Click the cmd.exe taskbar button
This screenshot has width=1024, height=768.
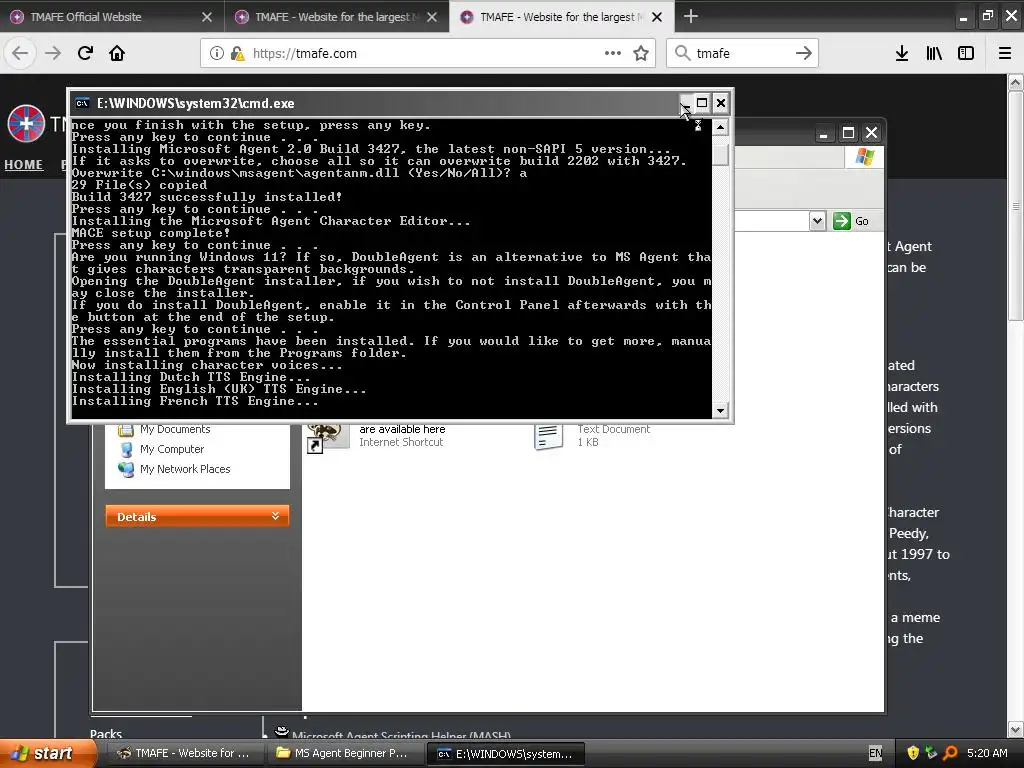pyautogui.click(x=505, y=754)
